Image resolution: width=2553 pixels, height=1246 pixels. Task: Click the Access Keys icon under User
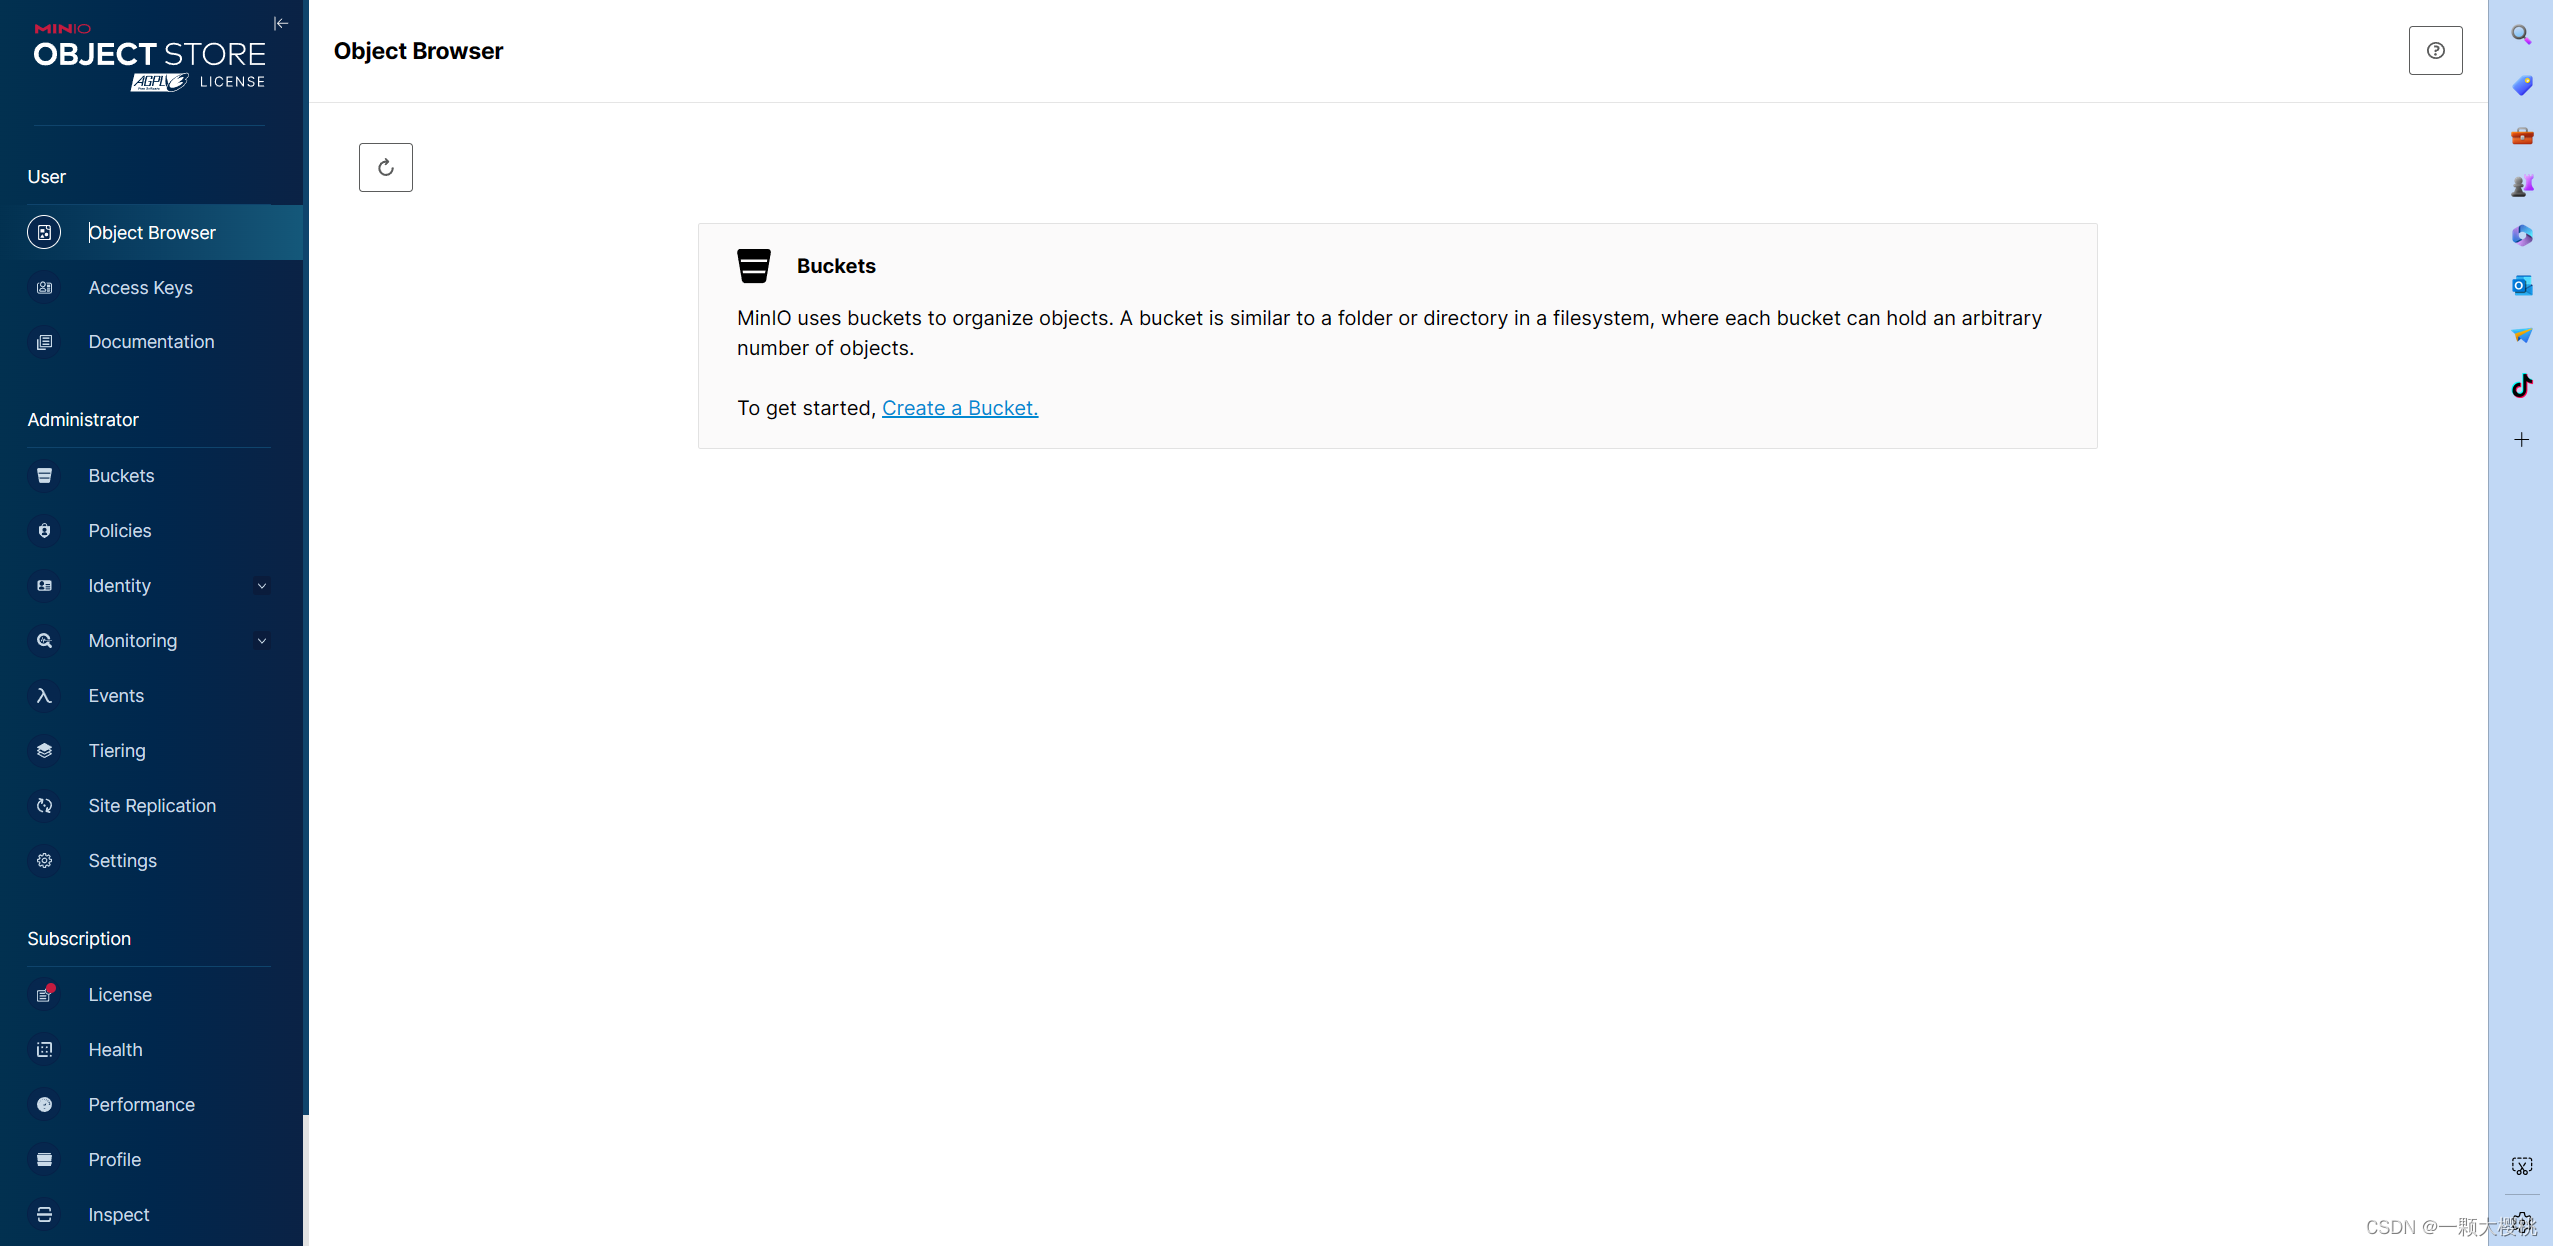pos(44,287)
